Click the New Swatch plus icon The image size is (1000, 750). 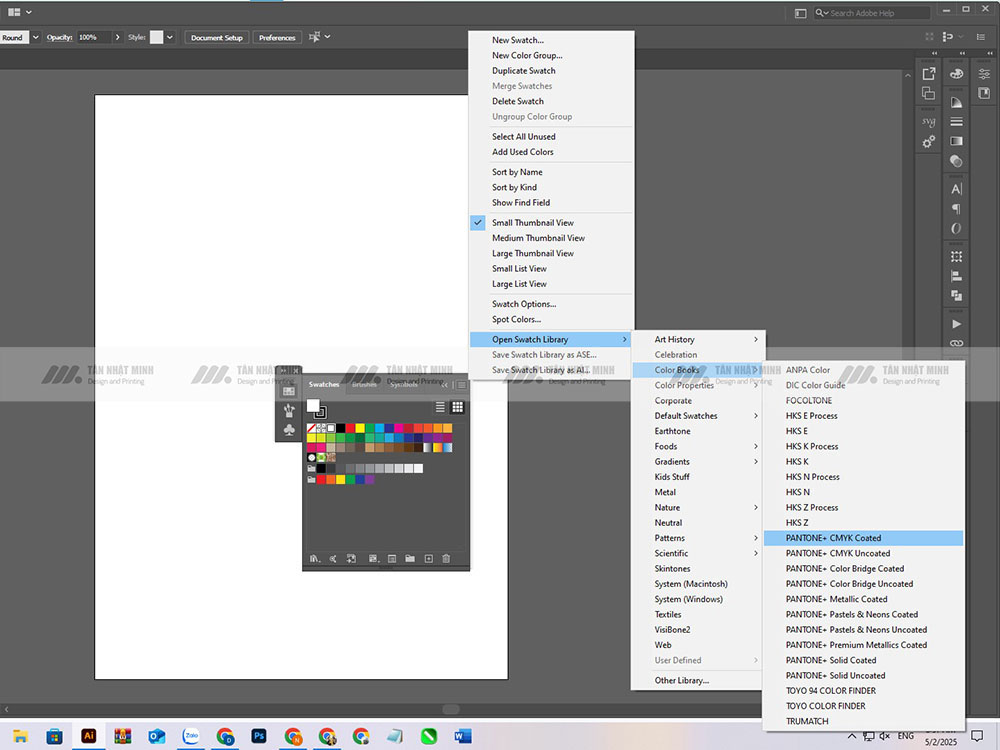point(429,559)
